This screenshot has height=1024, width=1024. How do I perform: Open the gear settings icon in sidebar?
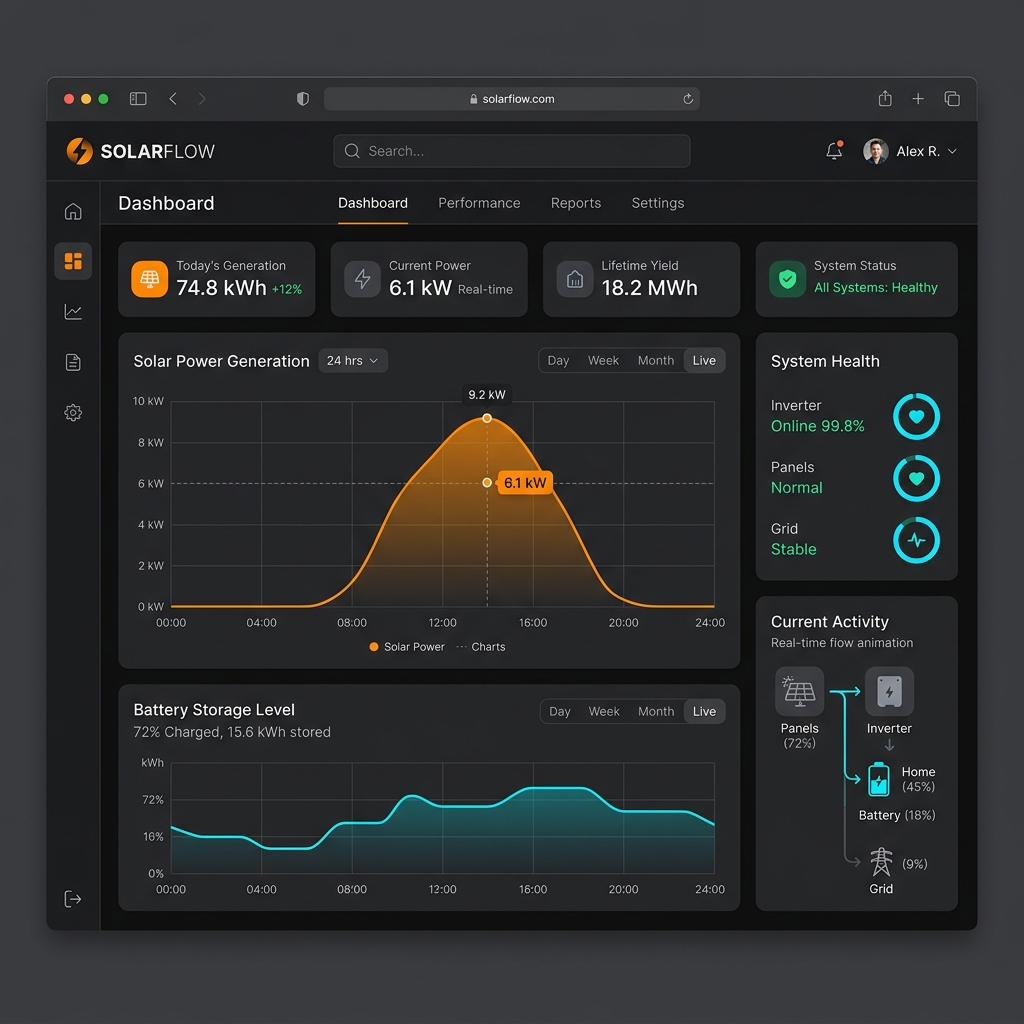pos(73,413)
